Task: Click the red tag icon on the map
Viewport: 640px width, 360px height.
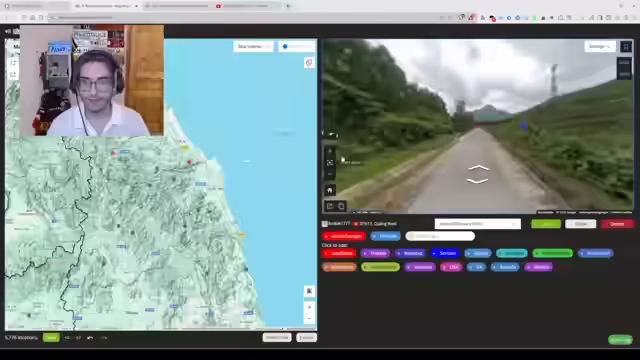Action: click(x=309, y=62)
